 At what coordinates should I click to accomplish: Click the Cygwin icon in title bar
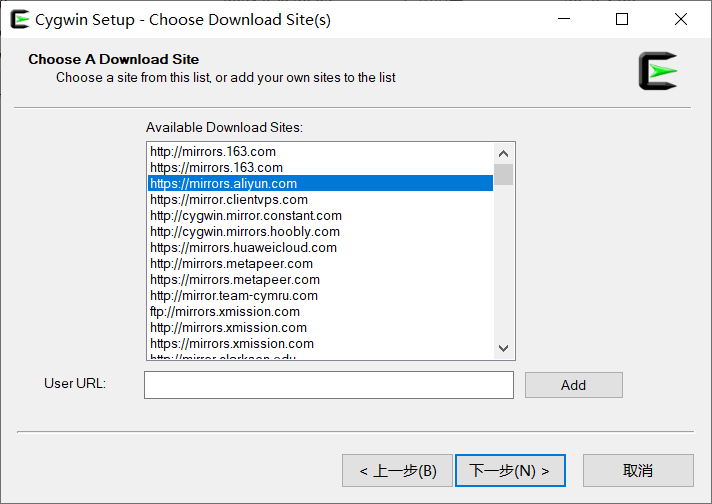[20, 20]
